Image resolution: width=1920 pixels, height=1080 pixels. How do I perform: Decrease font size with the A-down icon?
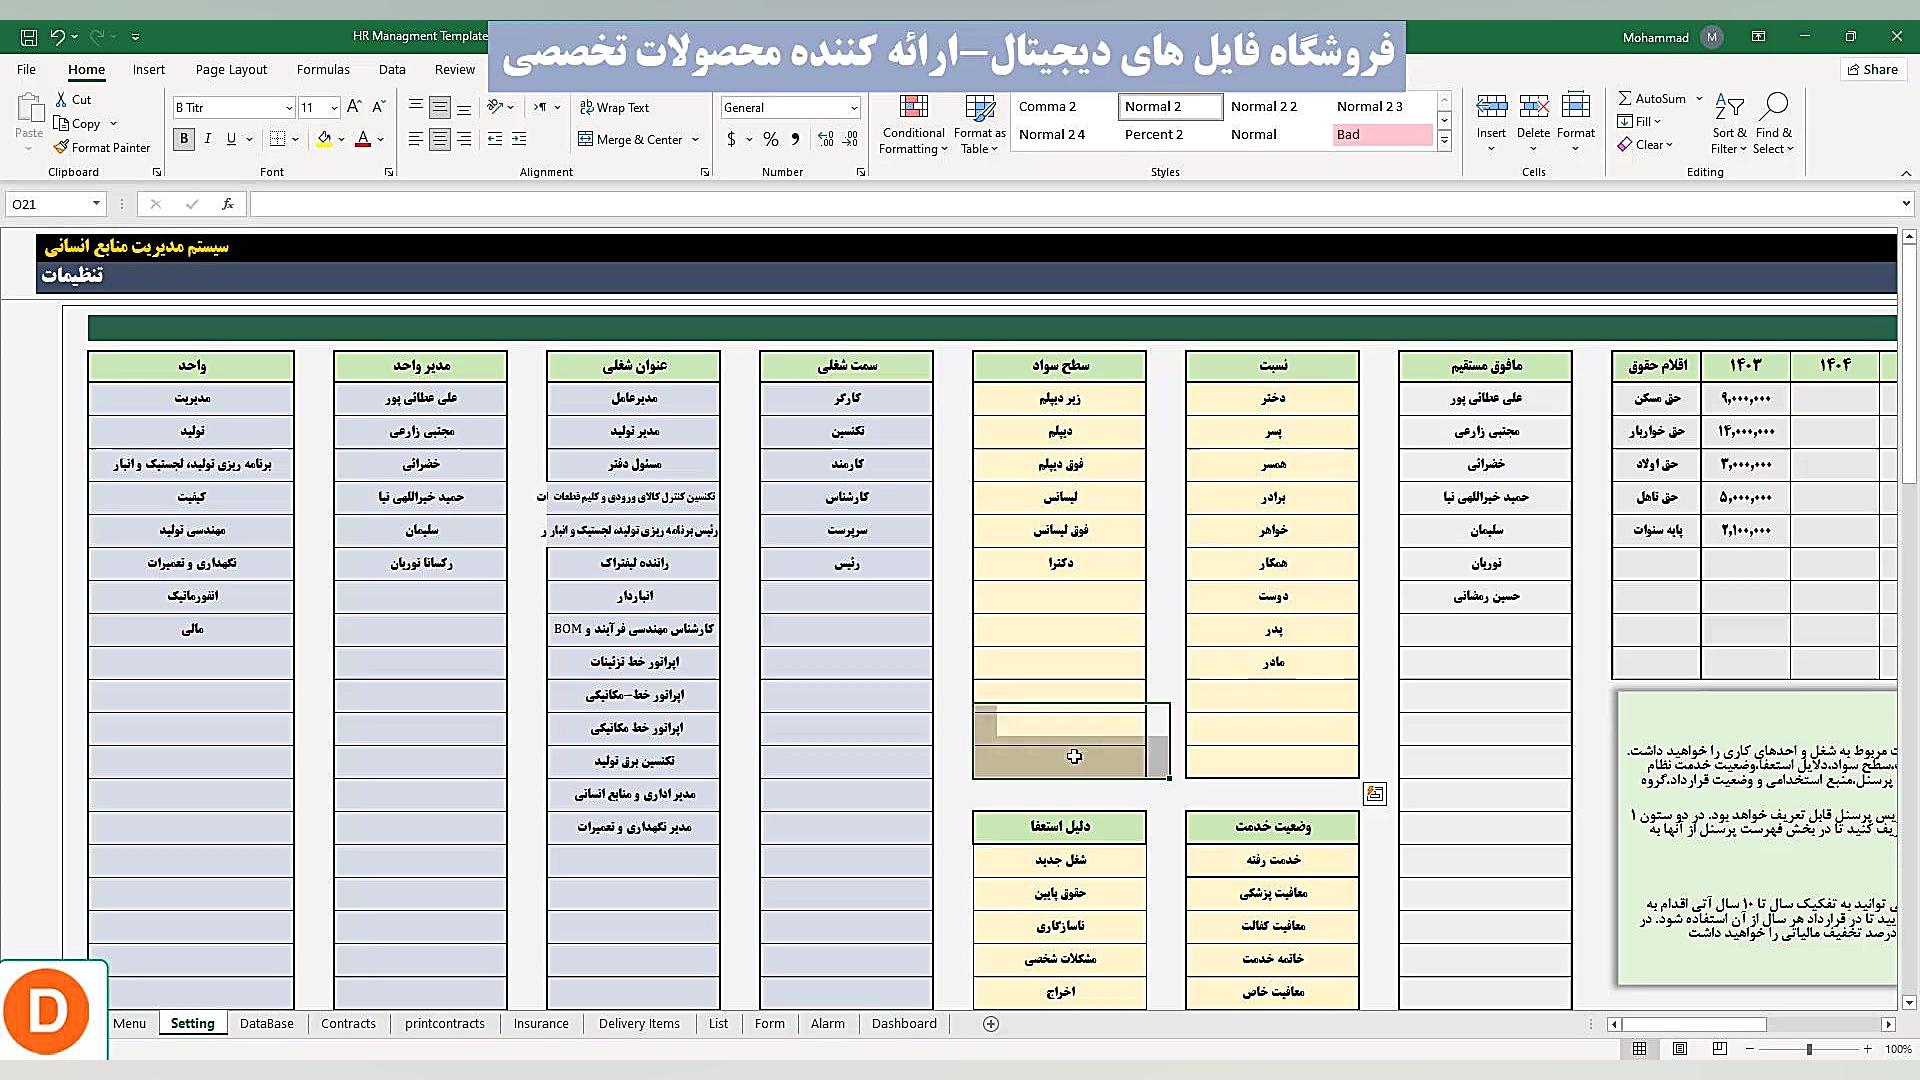tap(378, 107)
